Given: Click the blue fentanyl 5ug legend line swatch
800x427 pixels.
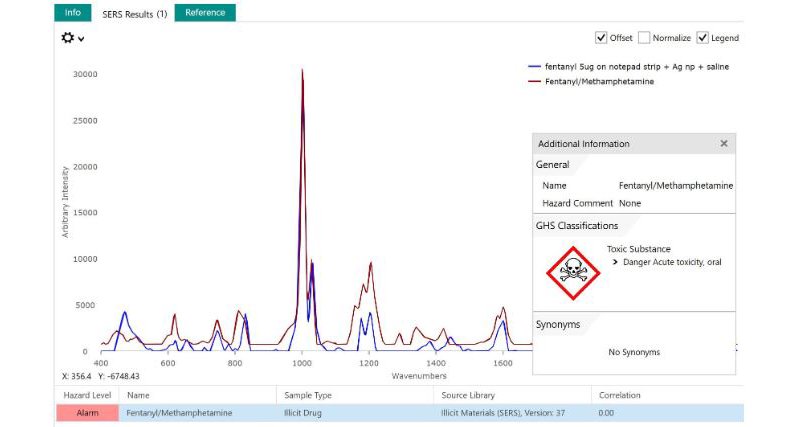Looking at the screenshot, I should coord(534,67).
